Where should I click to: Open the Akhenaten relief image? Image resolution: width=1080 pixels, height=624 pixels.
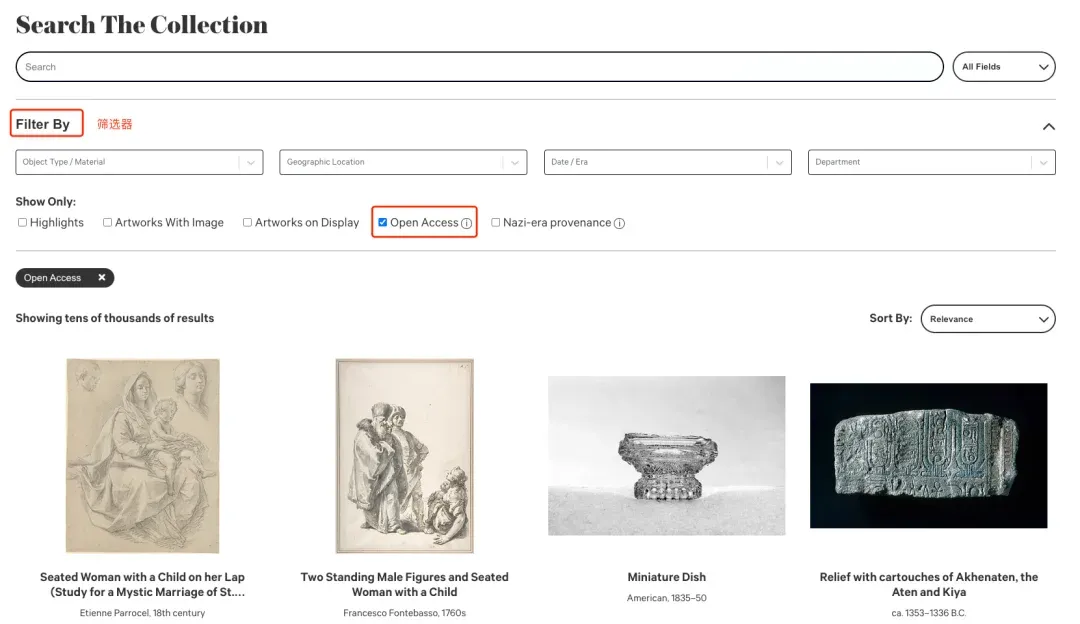928,455
